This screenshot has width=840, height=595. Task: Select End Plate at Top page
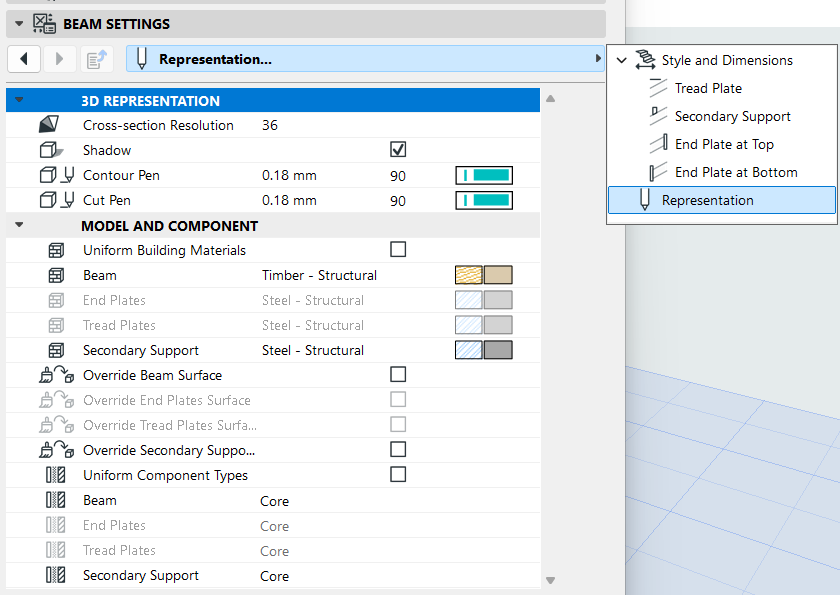(x=724, y=144)
